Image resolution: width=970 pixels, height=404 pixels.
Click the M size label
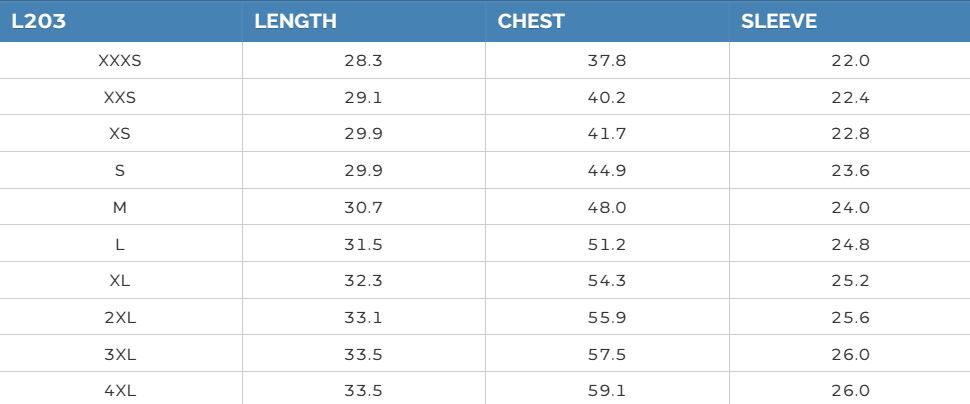click(120, 208)
